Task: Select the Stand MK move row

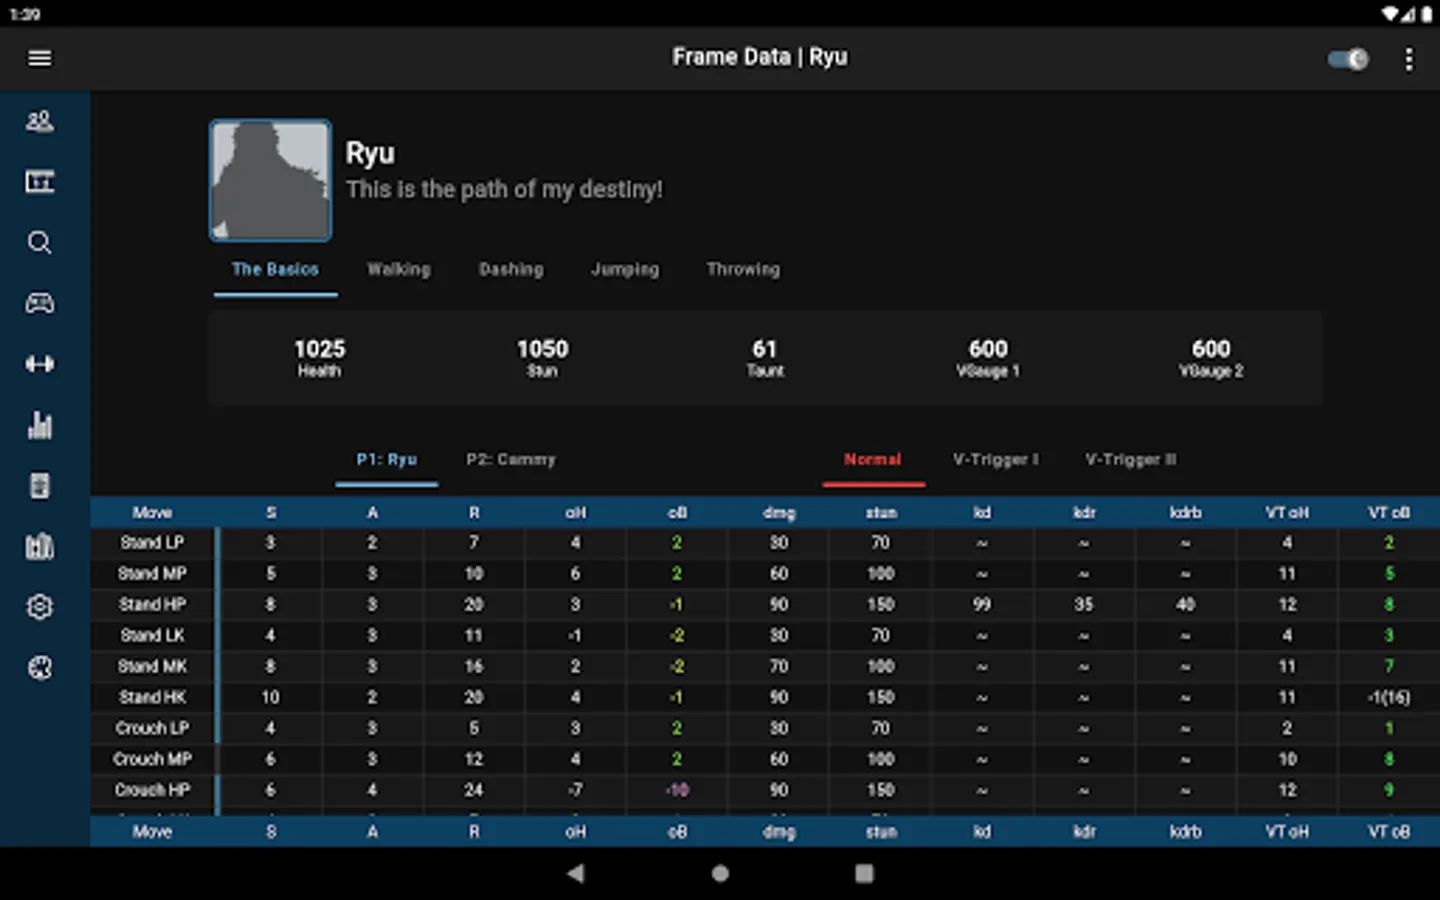Action: click(765, 666)
